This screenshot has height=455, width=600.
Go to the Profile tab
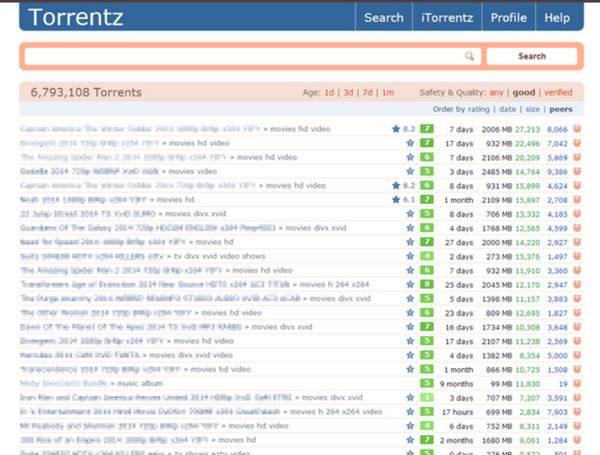tap(509, 18)
